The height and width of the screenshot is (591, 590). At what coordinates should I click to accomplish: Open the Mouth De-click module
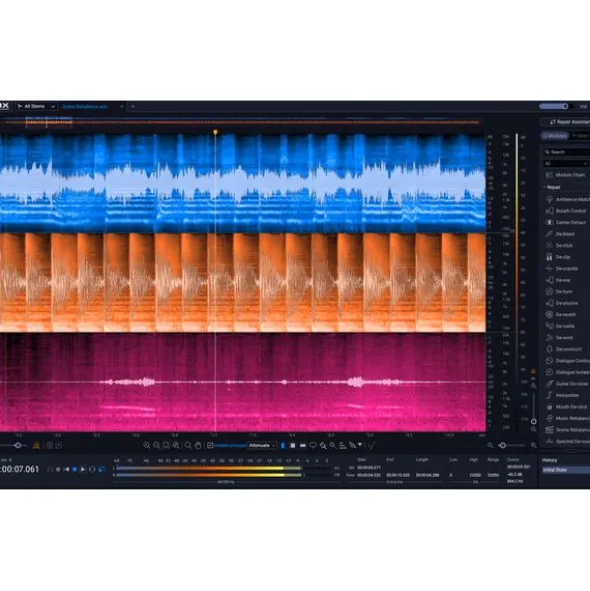pos(567,407)
